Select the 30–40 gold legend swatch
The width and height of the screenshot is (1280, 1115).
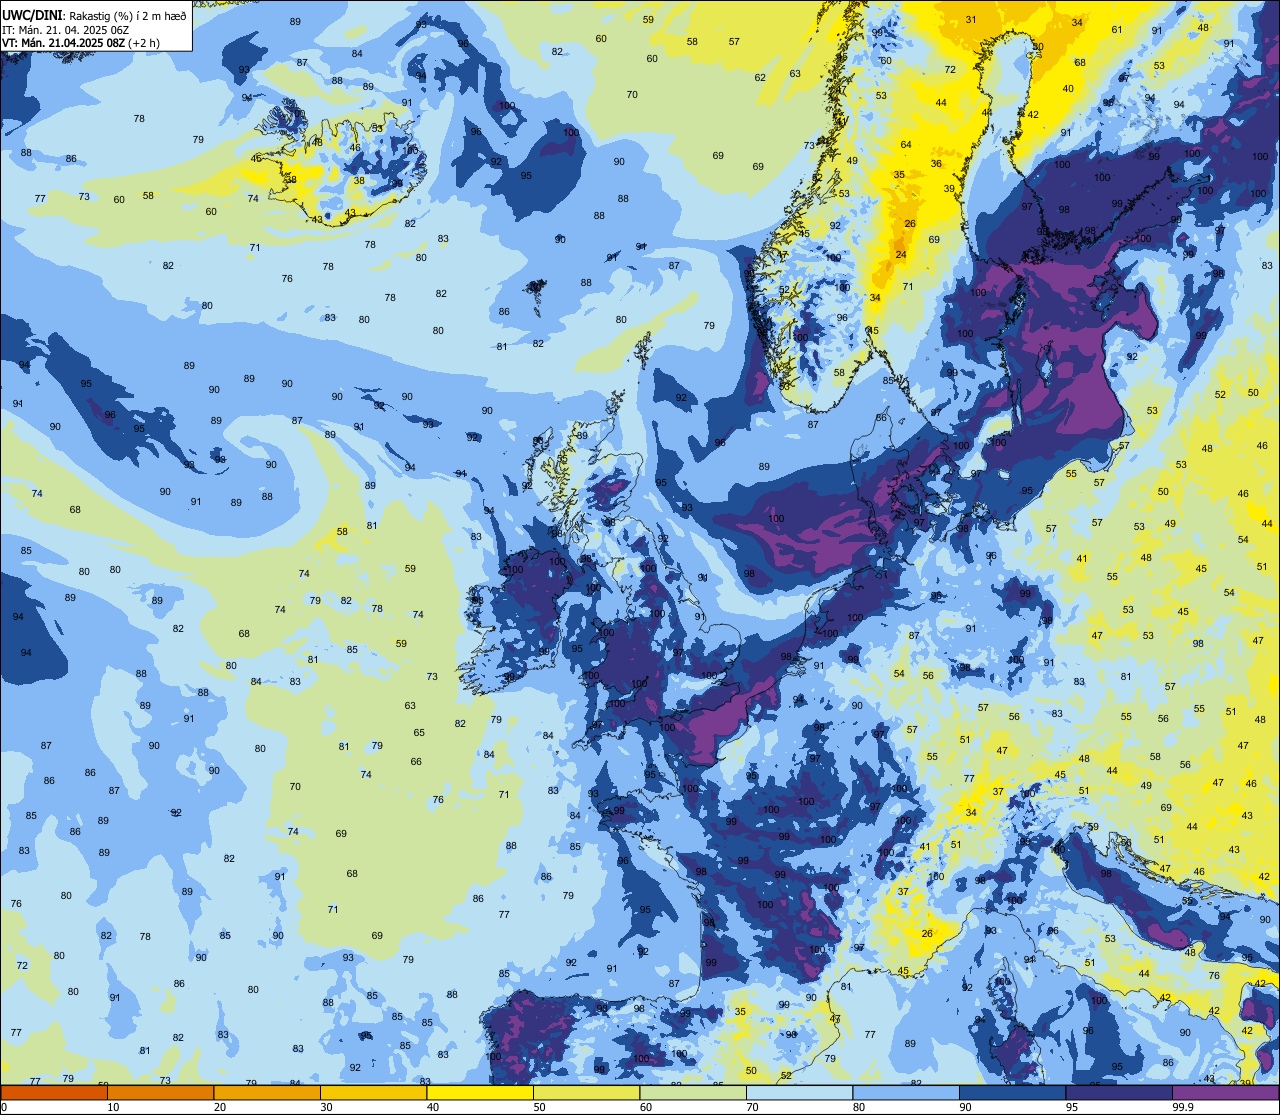(x=373, y=1092)
